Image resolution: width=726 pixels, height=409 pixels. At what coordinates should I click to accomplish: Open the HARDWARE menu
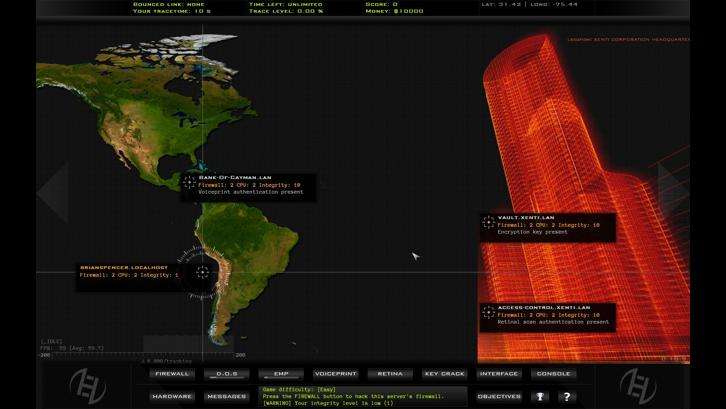[172, 396]
